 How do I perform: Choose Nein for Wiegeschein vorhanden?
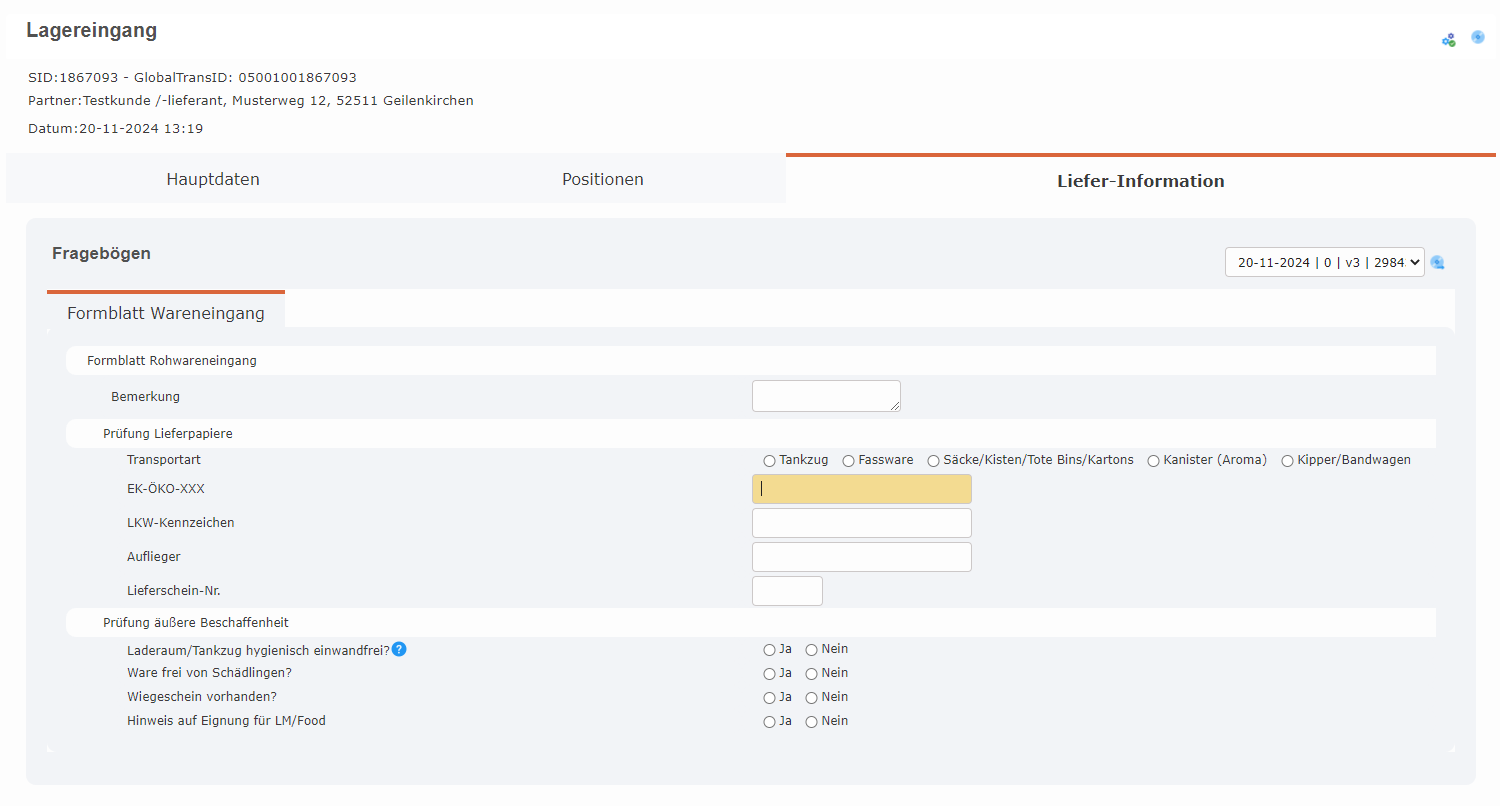coord(811,698)
